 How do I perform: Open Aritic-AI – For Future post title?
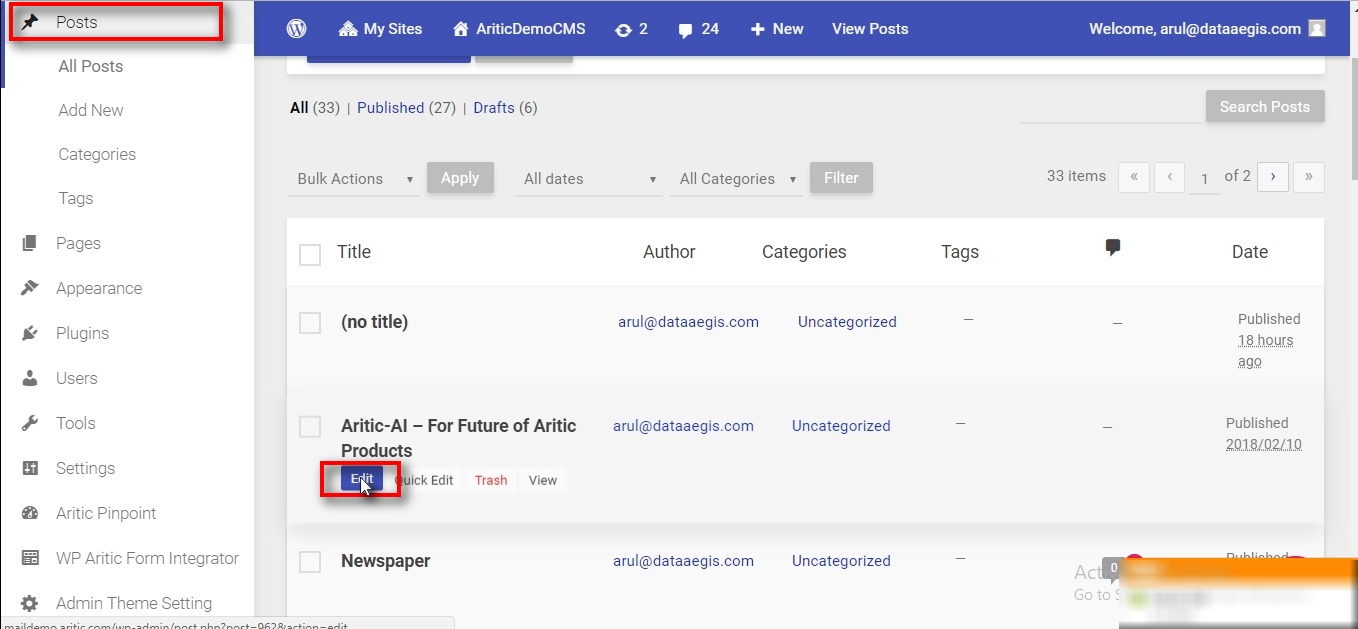point(459,438)
